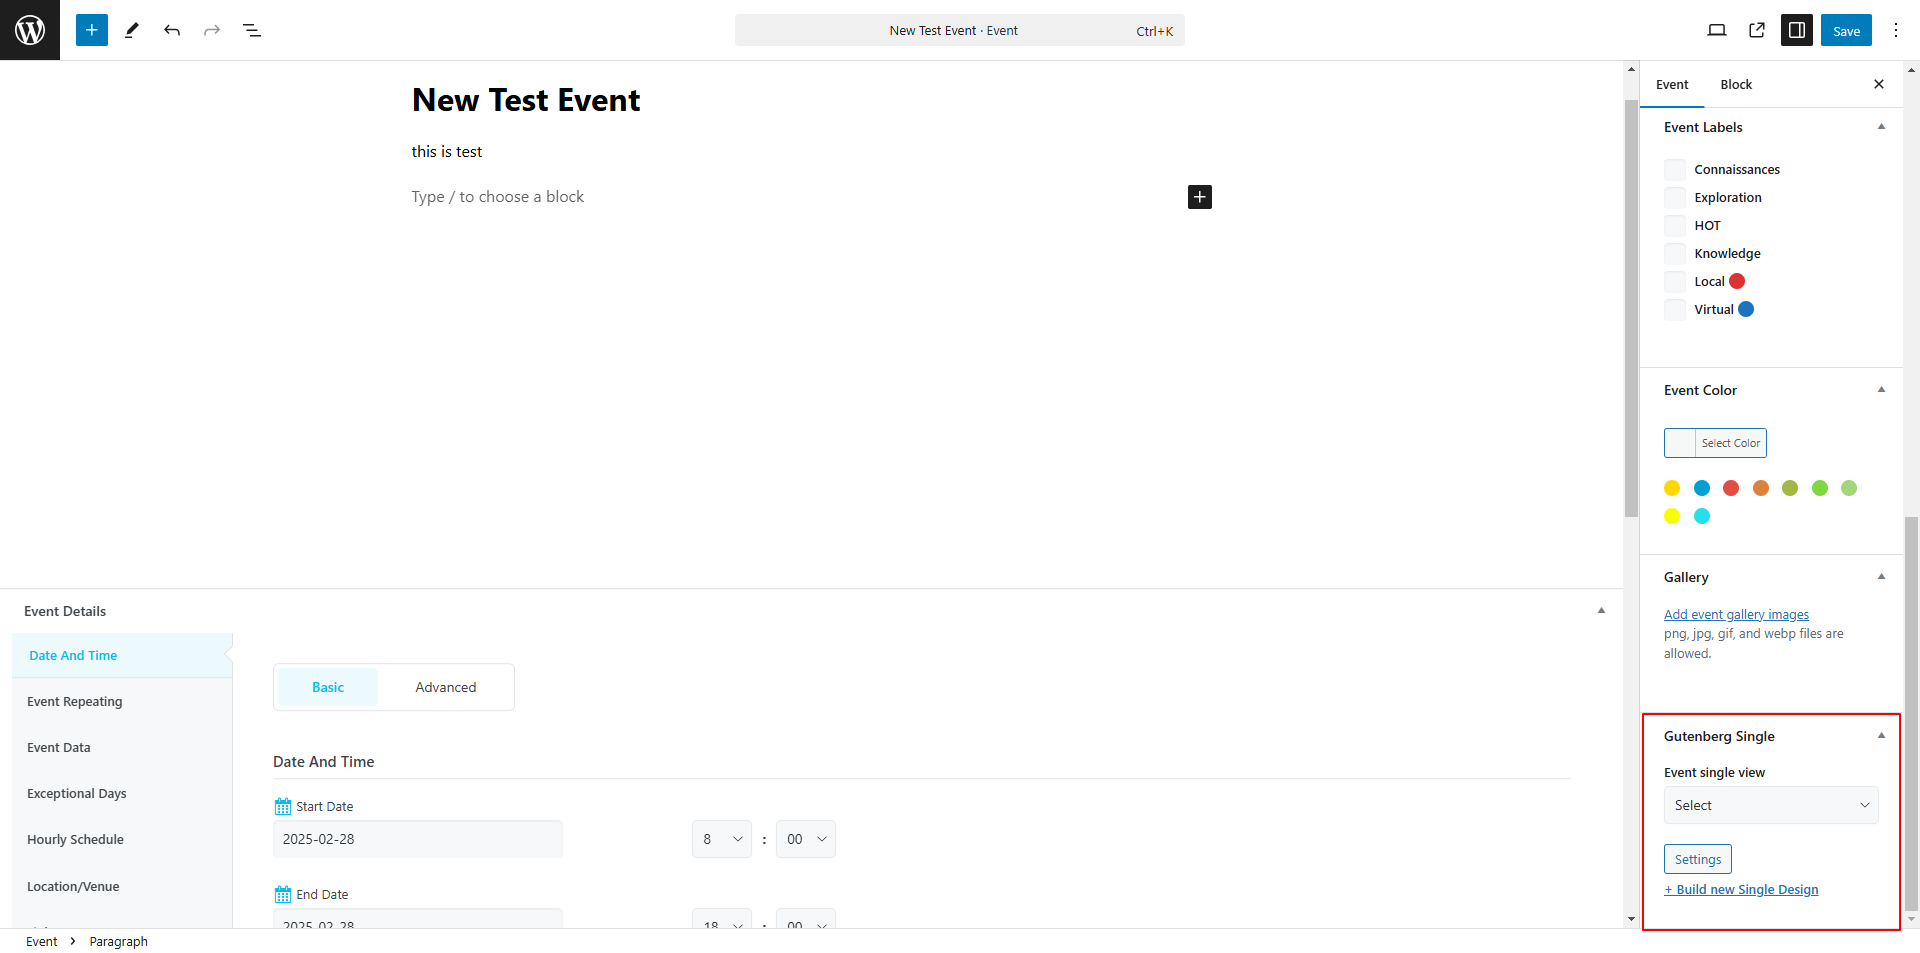
Task: Collapse the Event Color panel
Action: [1881, 389]
